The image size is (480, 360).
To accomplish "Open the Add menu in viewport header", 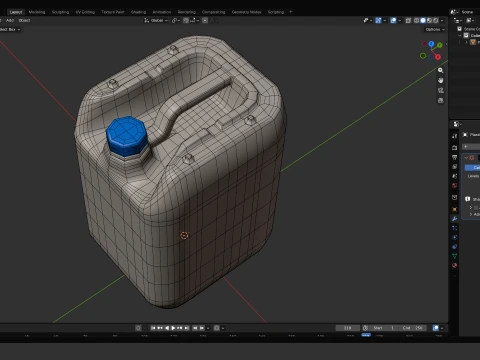I will [10, 20].
